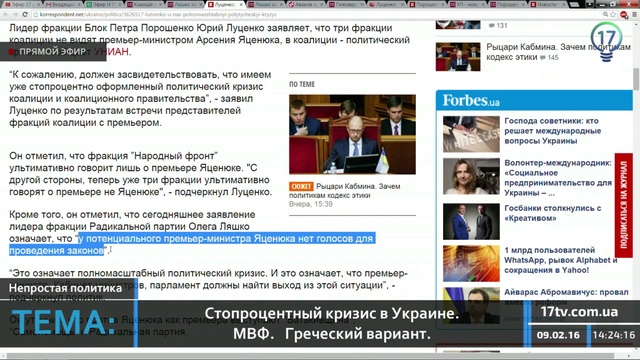Click the vertical page scrollbar thumb

(x=636, y=79)
